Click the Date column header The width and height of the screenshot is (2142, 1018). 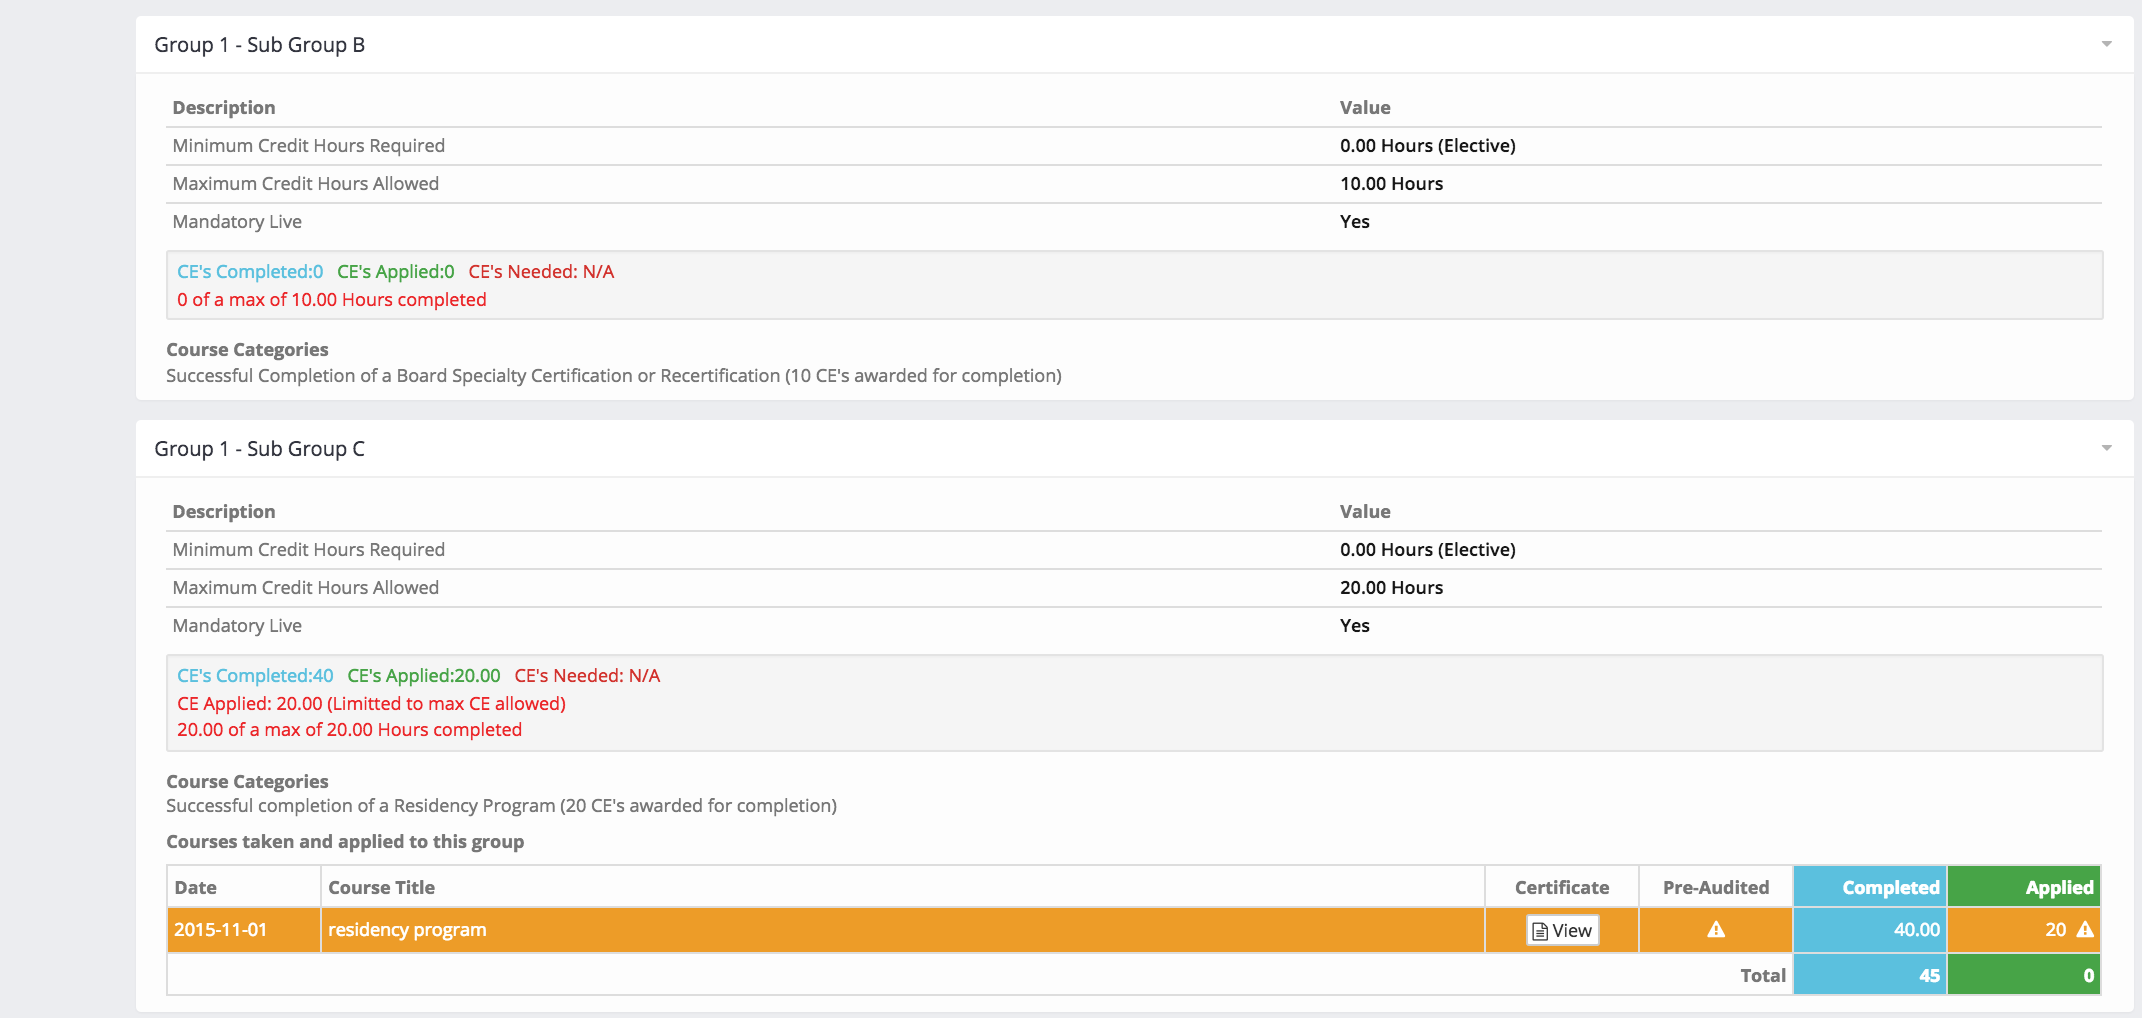coord(244,887)
